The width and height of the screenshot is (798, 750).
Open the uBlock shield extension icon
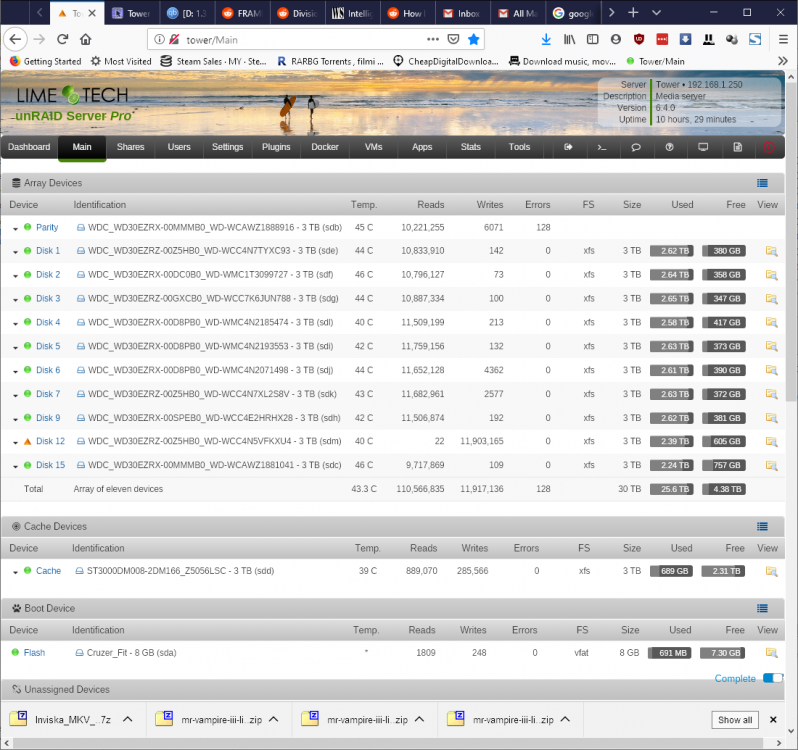[639, 39]
